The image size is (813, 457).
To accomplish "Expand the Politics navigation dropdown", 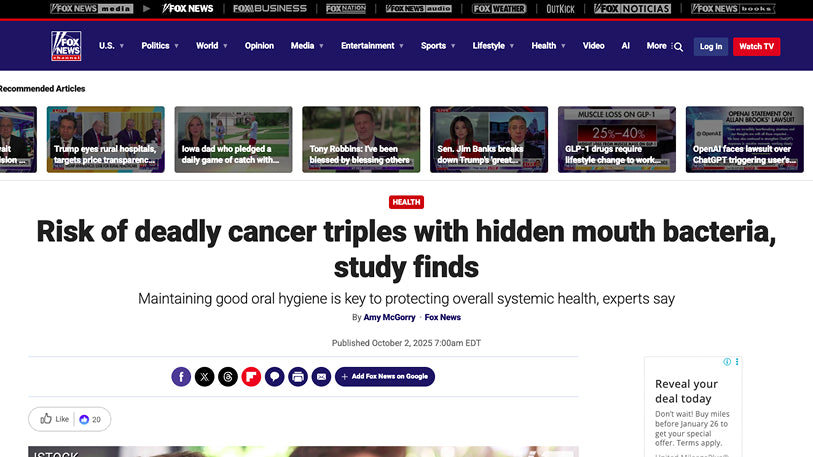I will tap(160, 46).
